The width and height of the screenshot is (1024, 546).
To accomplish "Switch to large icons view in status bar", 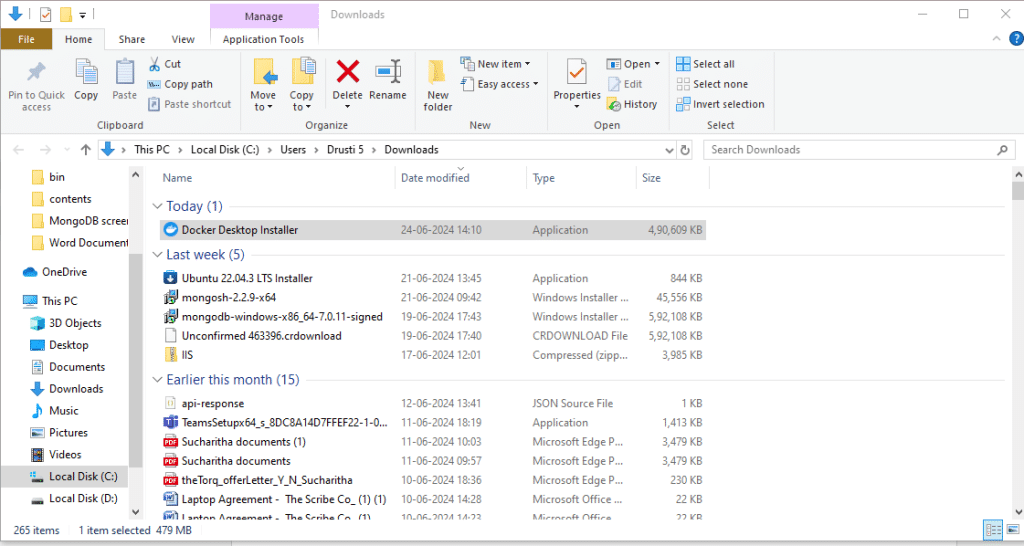I will (1013, 529).
